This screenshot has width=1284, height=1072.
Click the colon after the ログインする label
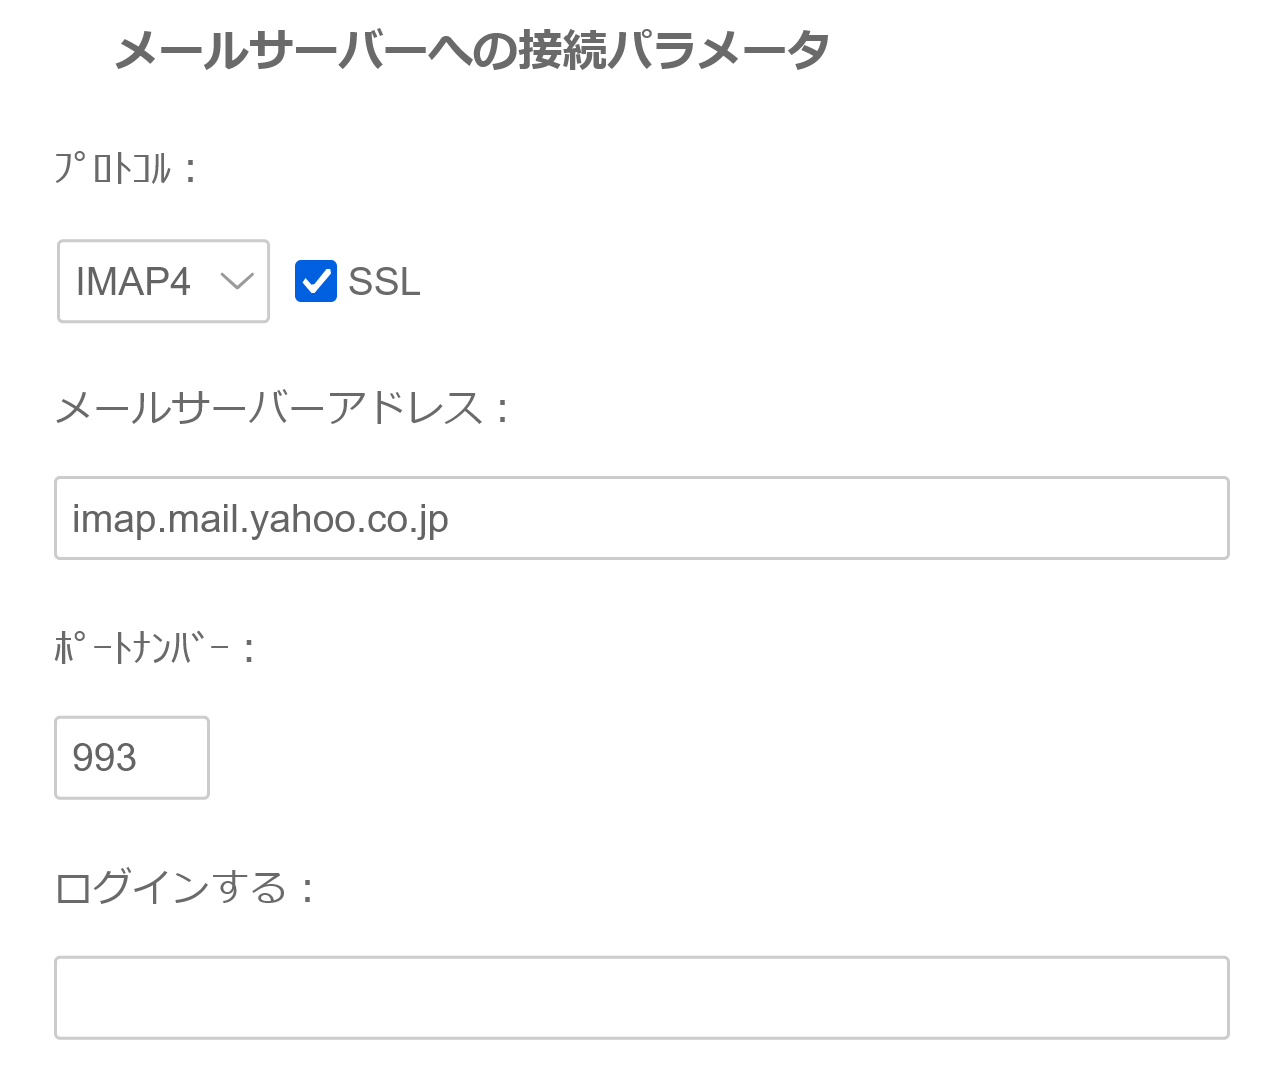click(x=307, y=890)
